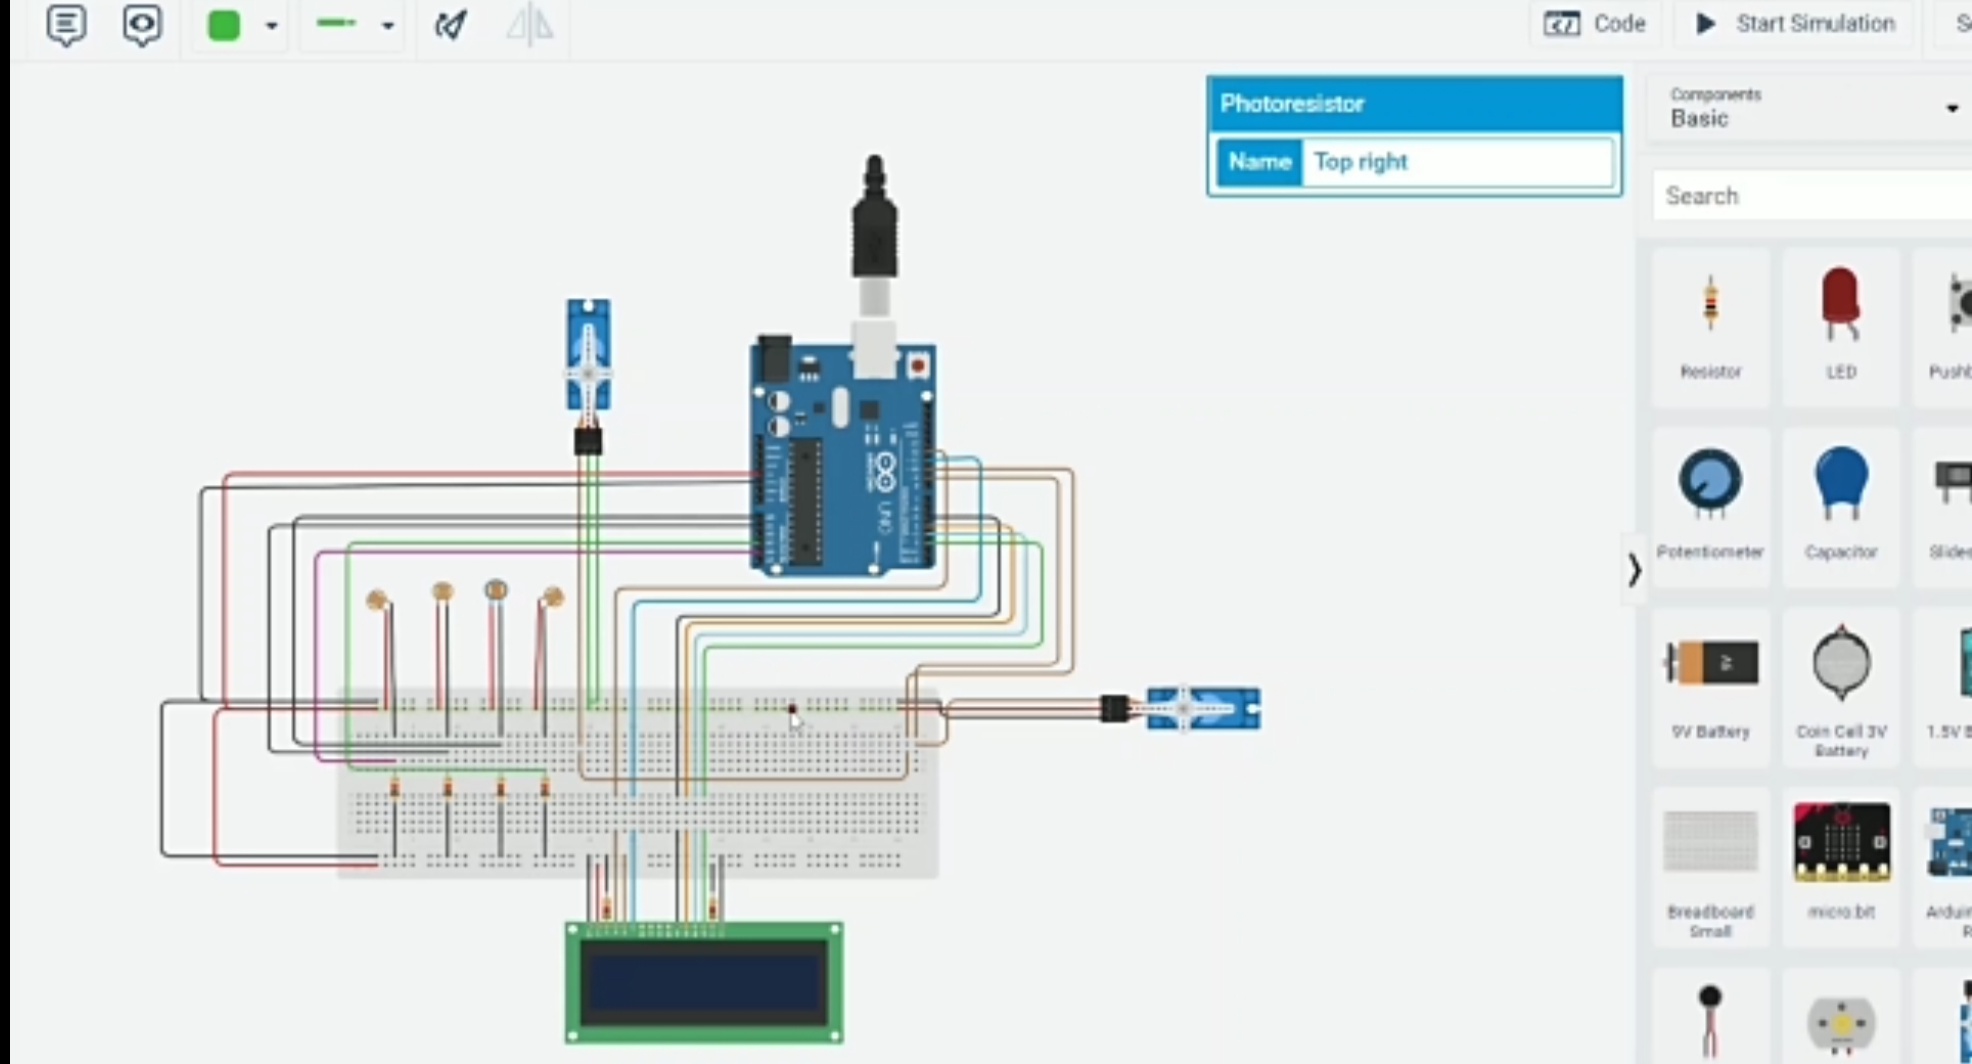Select the Breadboard Small component
Viewport: 1972px width, 1064px height.
click(1710, 867)
